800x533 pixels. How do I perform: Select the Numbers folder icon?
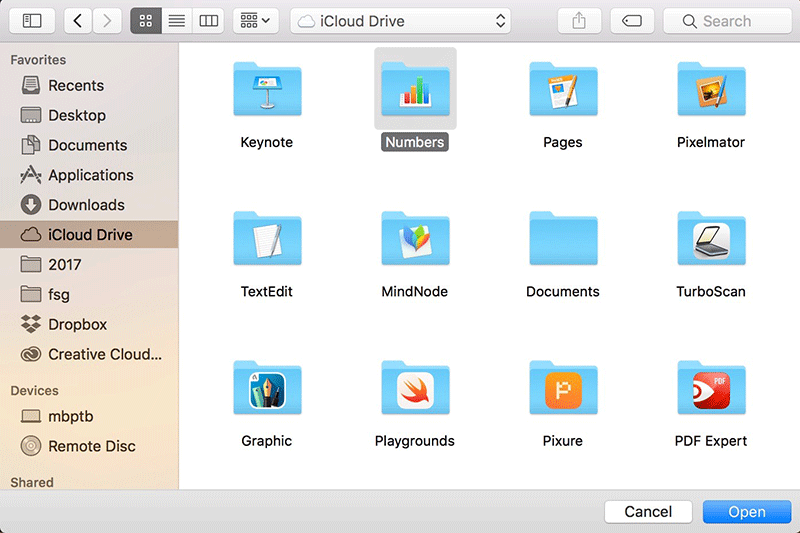[x=415, y=89]
